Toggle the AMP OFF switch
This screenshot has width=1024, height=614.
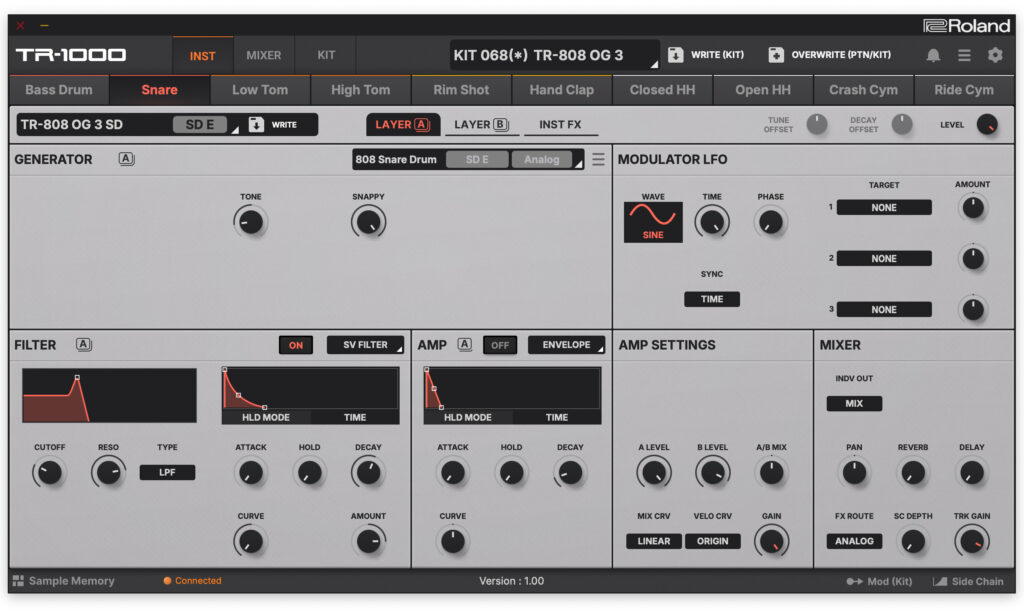pos(500,345)
